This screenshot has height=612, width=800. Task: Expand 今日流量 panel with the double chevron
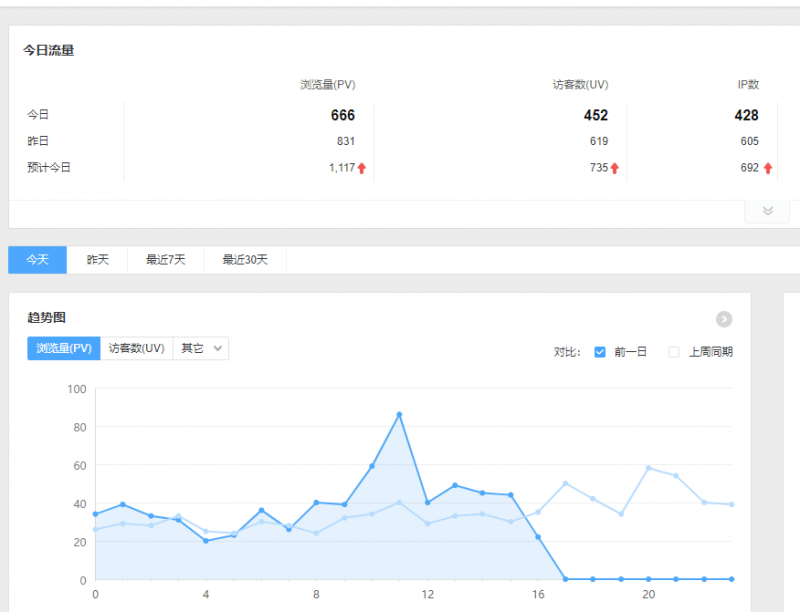click(x=767, y=211)
